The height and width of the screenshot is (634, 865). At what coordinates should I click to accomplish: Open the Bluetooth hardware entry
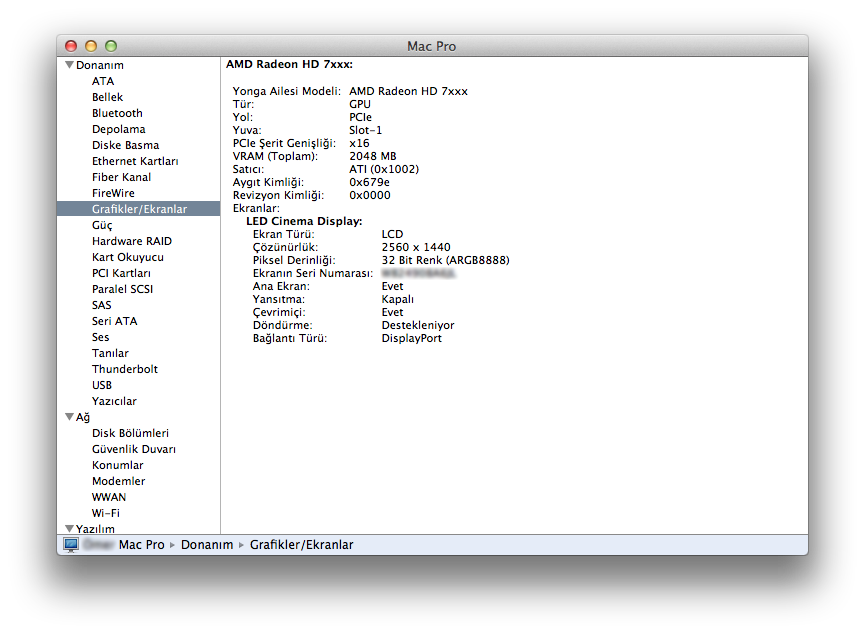117,113
